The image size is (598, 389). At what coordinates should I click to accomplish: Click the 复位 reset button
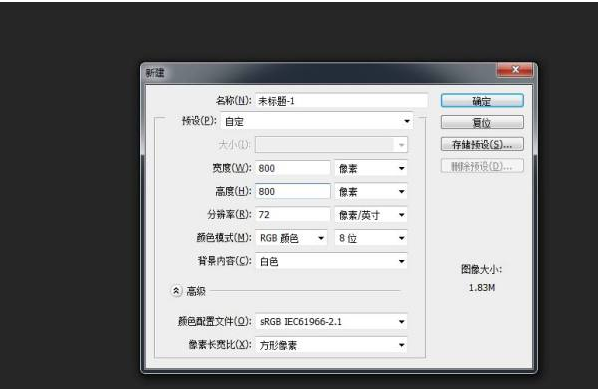pos(482,123)
